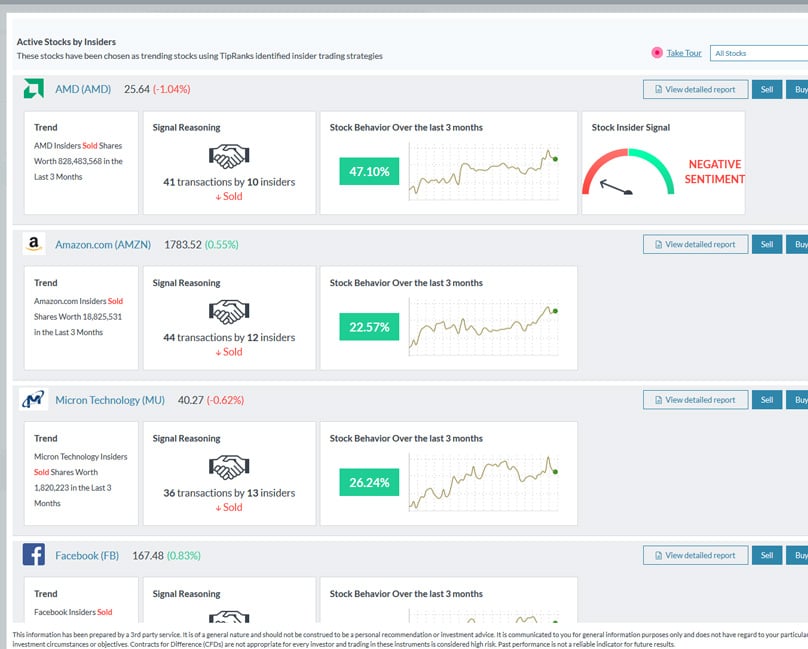Click '41 transactions by 10 insiders' text
This screenshot has height=649, width=808.
(x=229, y=182)
